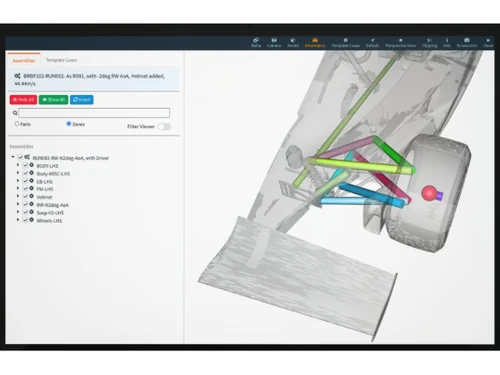Click the gear icon next to Helmet

click(x=32, y=196)
